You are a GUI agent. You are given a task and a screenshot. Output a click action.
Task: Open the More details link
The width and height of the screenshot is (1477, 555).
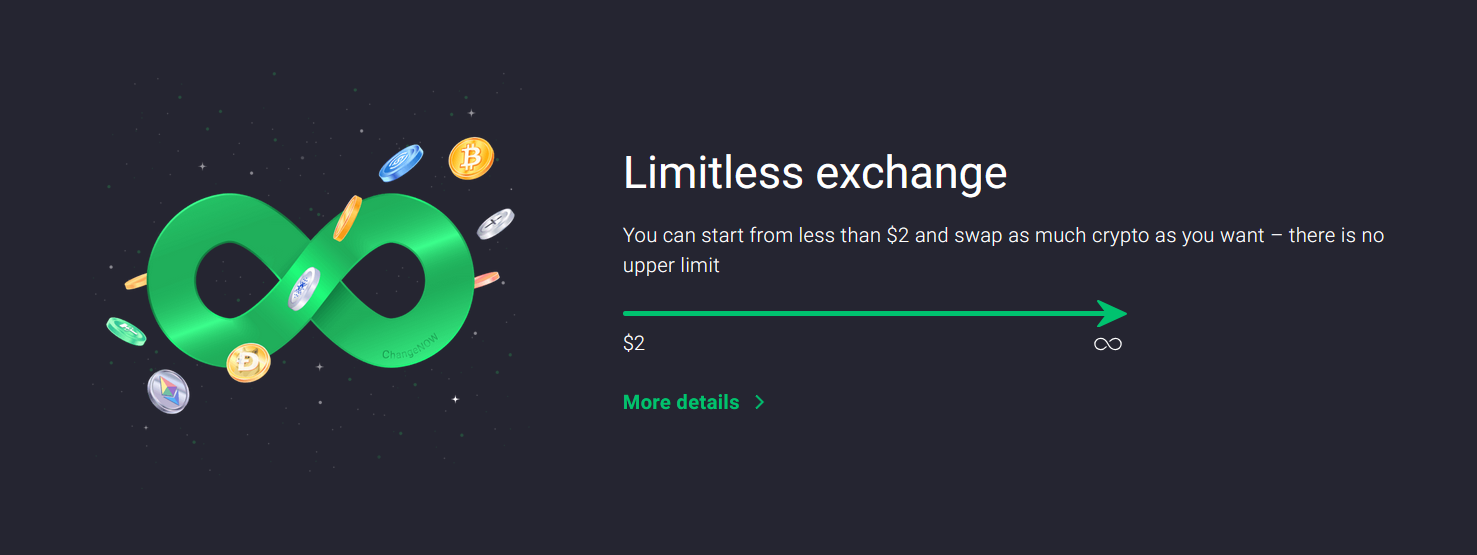coord(681,402)
